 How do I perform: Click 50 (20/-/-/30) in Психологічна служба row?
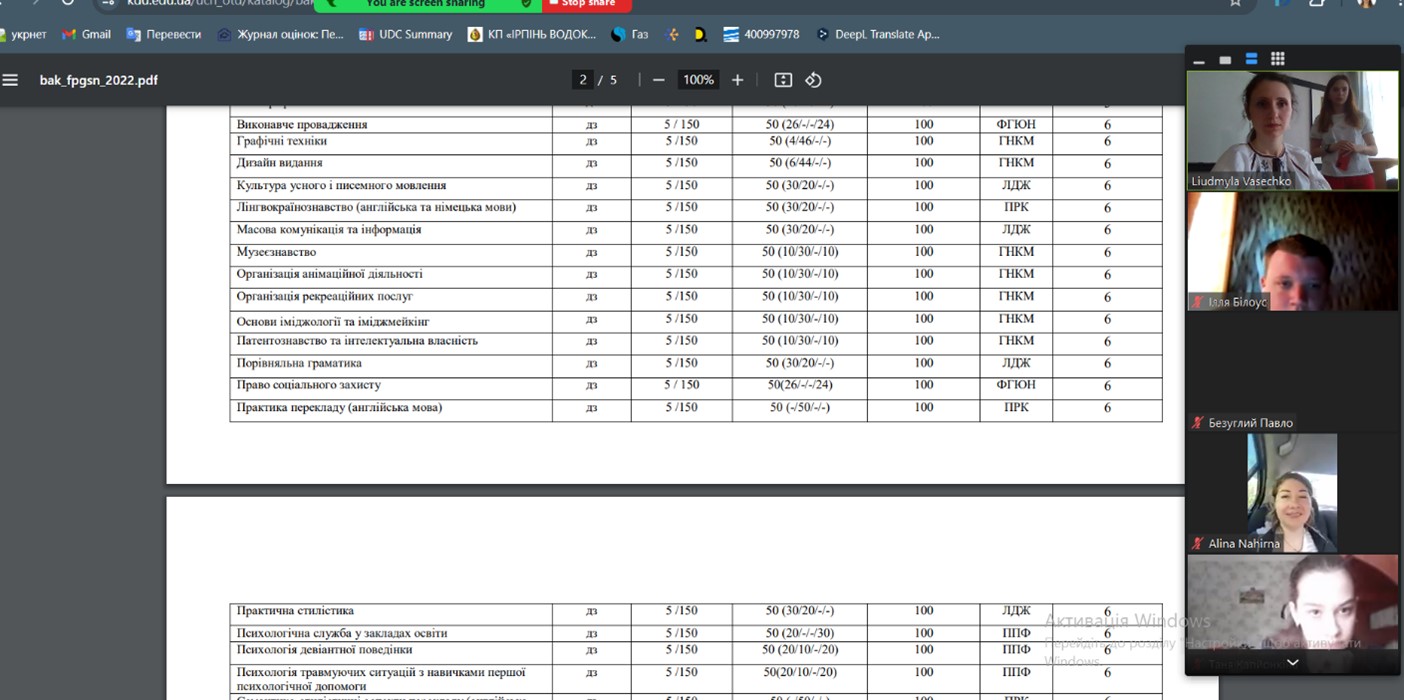800,633
